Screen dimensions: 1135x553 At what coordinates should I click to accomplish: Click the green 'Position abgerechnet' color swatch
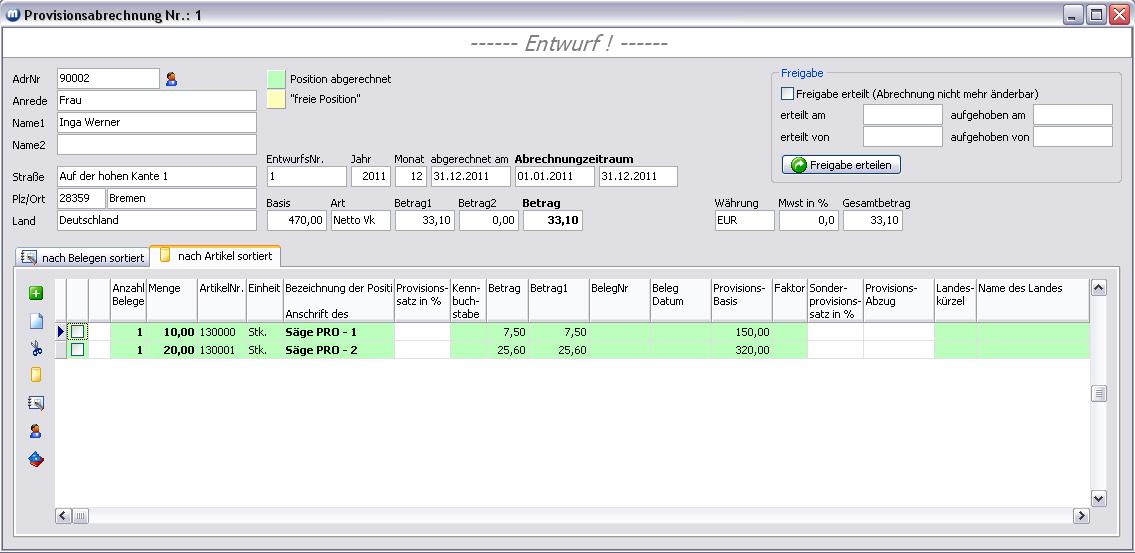(x=276, y=79)
